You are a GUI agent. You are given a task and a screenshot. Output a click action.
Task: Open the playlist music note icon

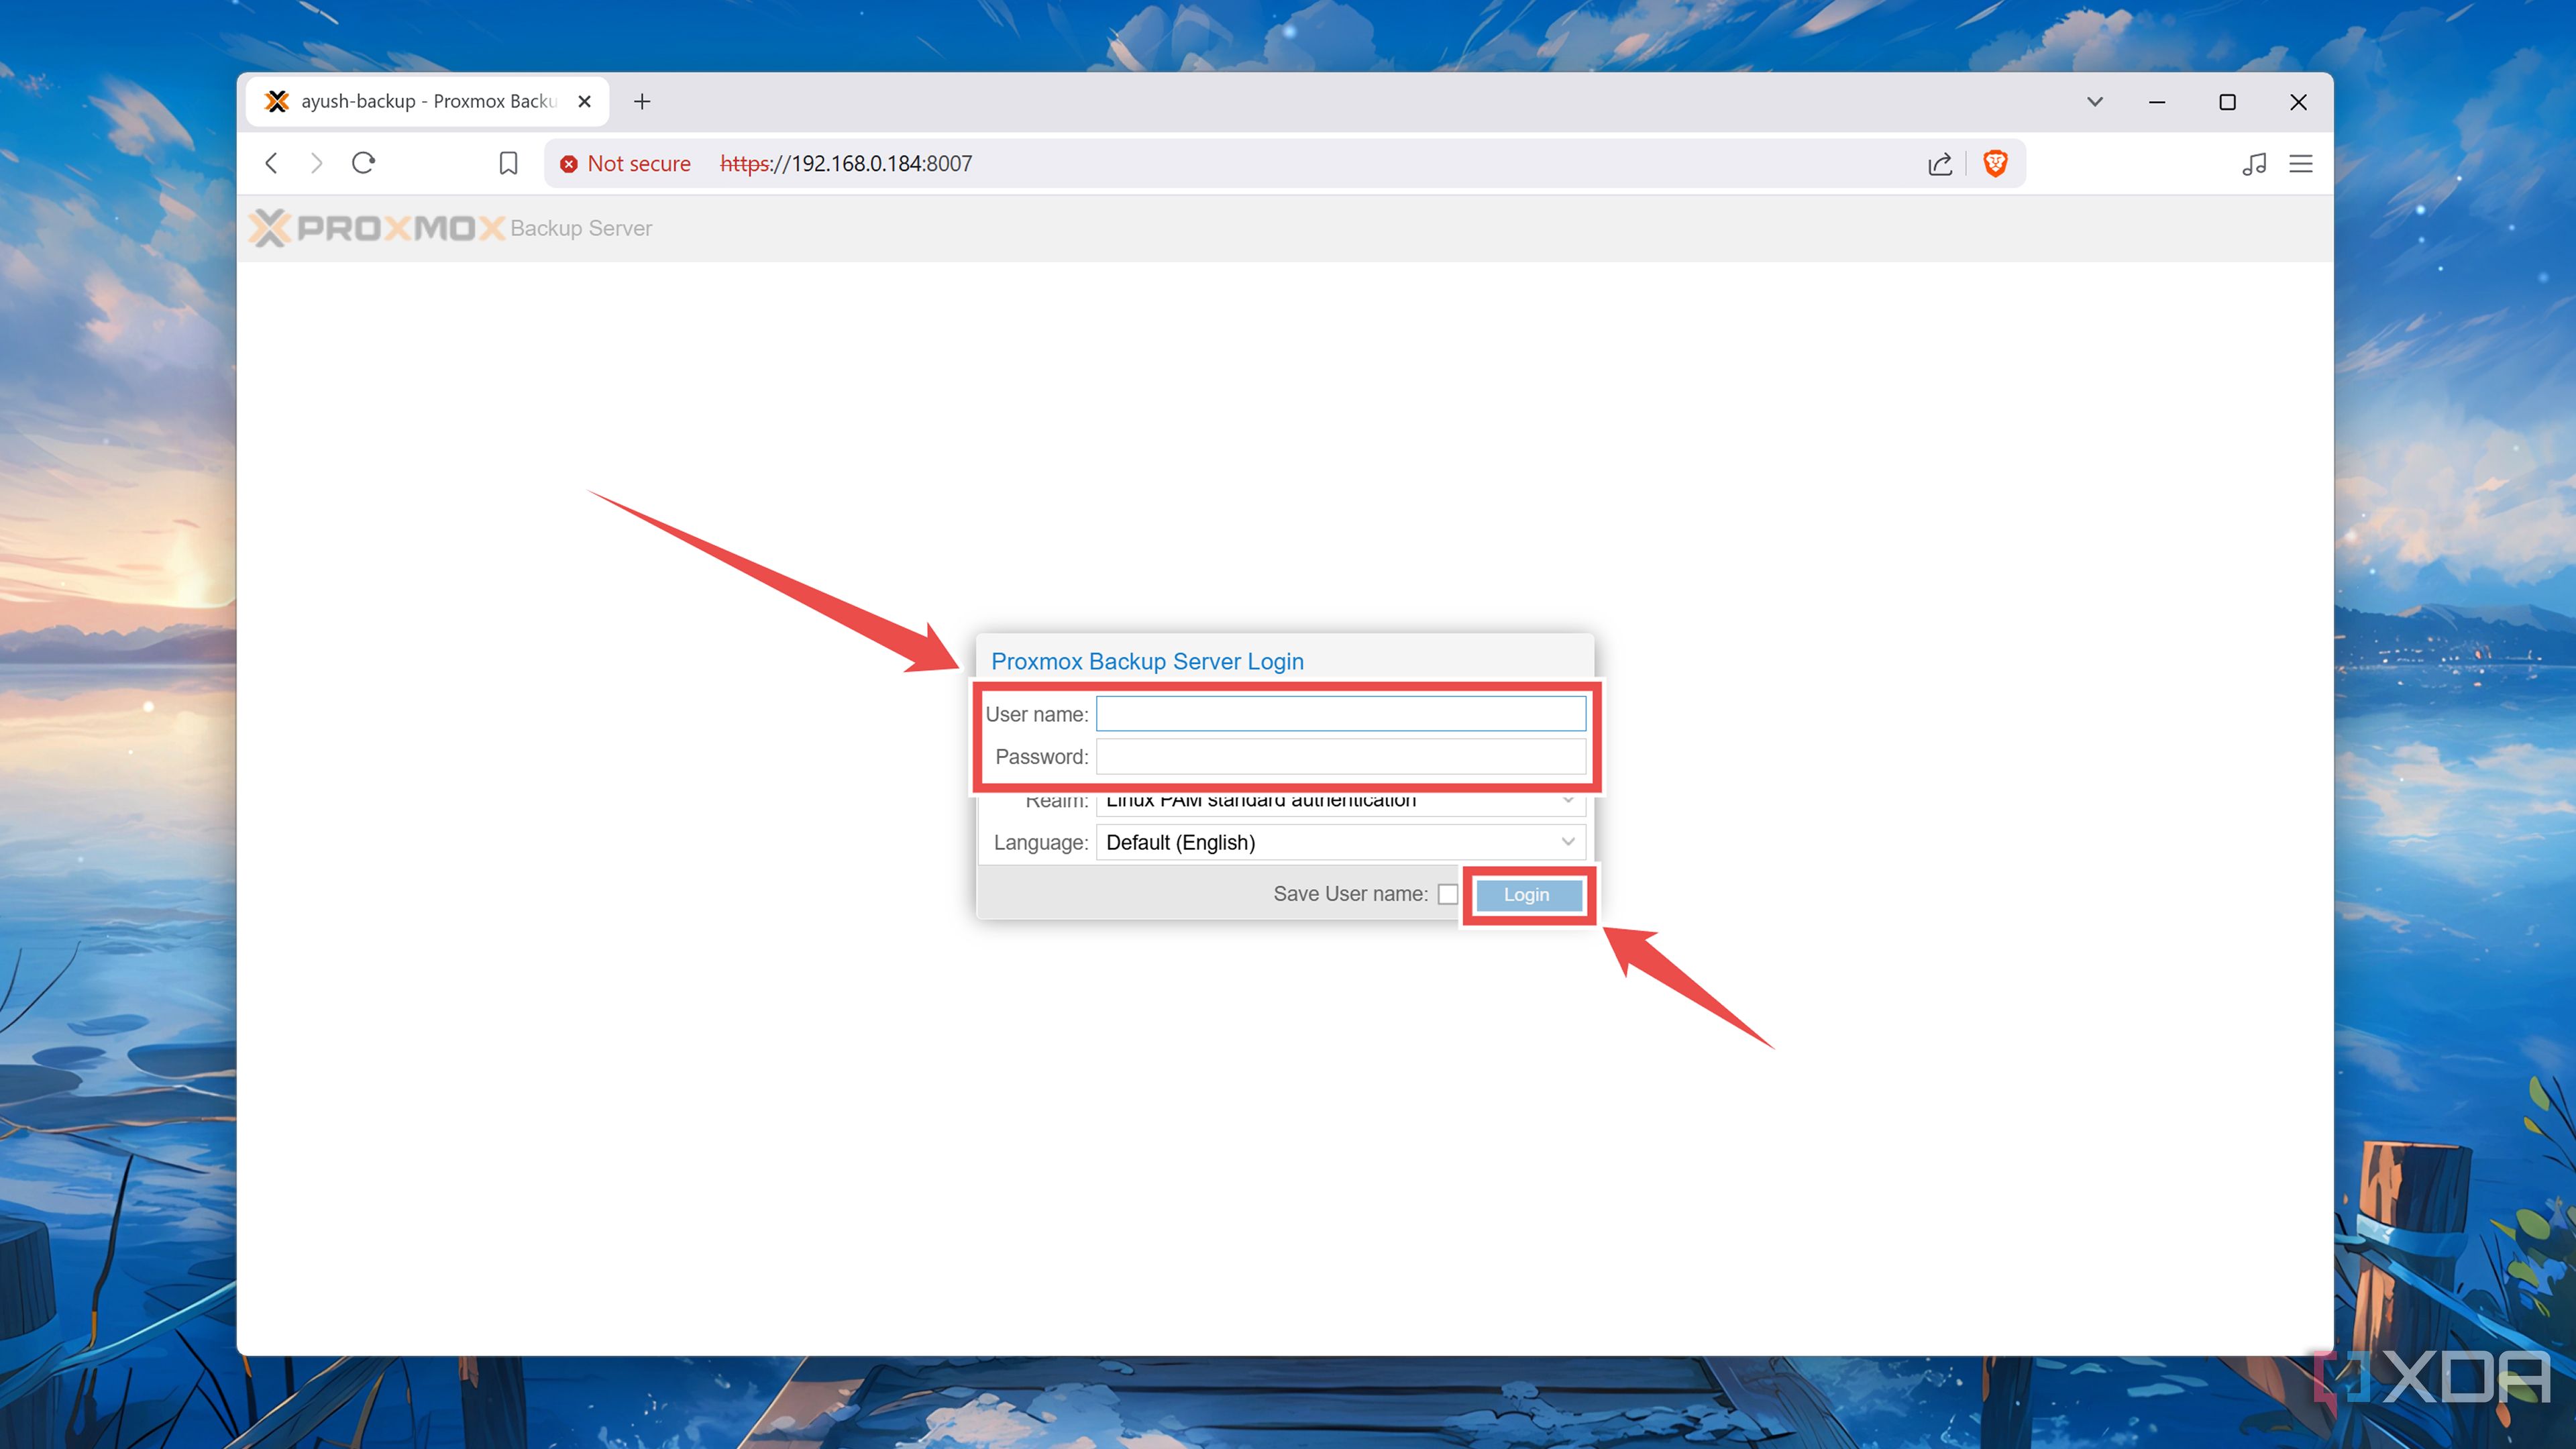(2254, 164)
